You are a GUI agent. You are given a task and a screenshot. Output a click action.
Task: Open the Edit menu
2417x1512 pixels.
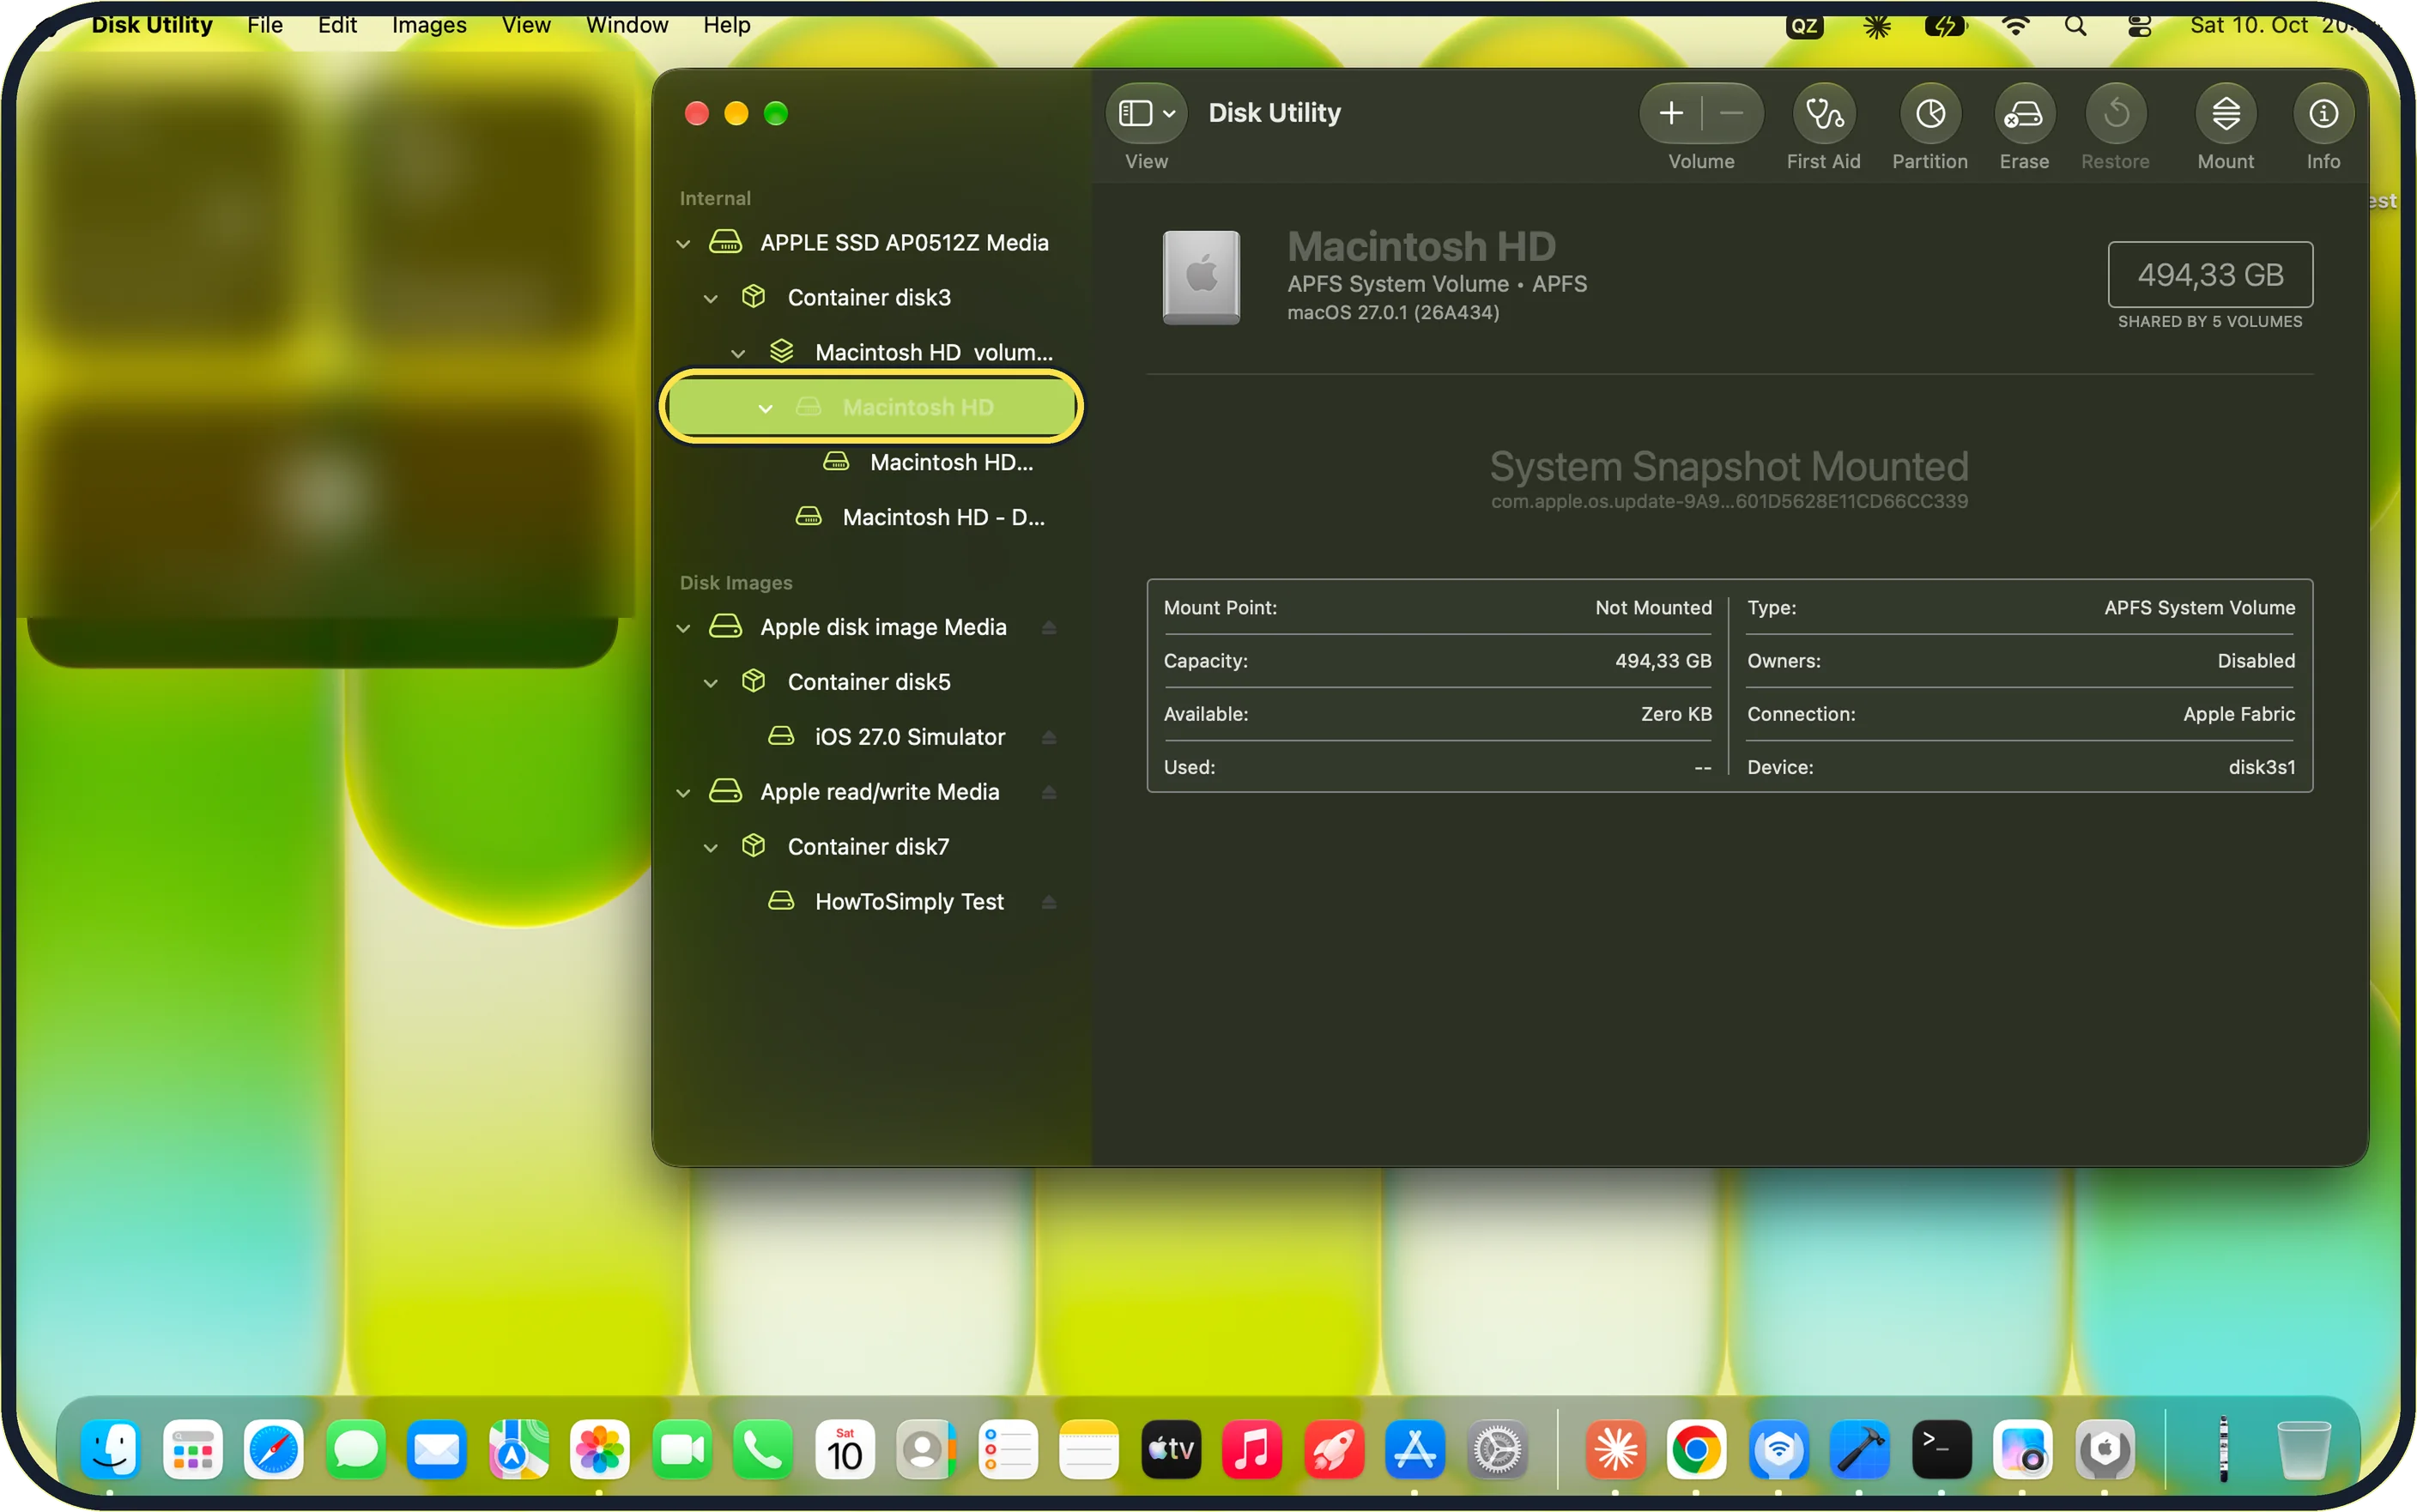coord(337,25)
